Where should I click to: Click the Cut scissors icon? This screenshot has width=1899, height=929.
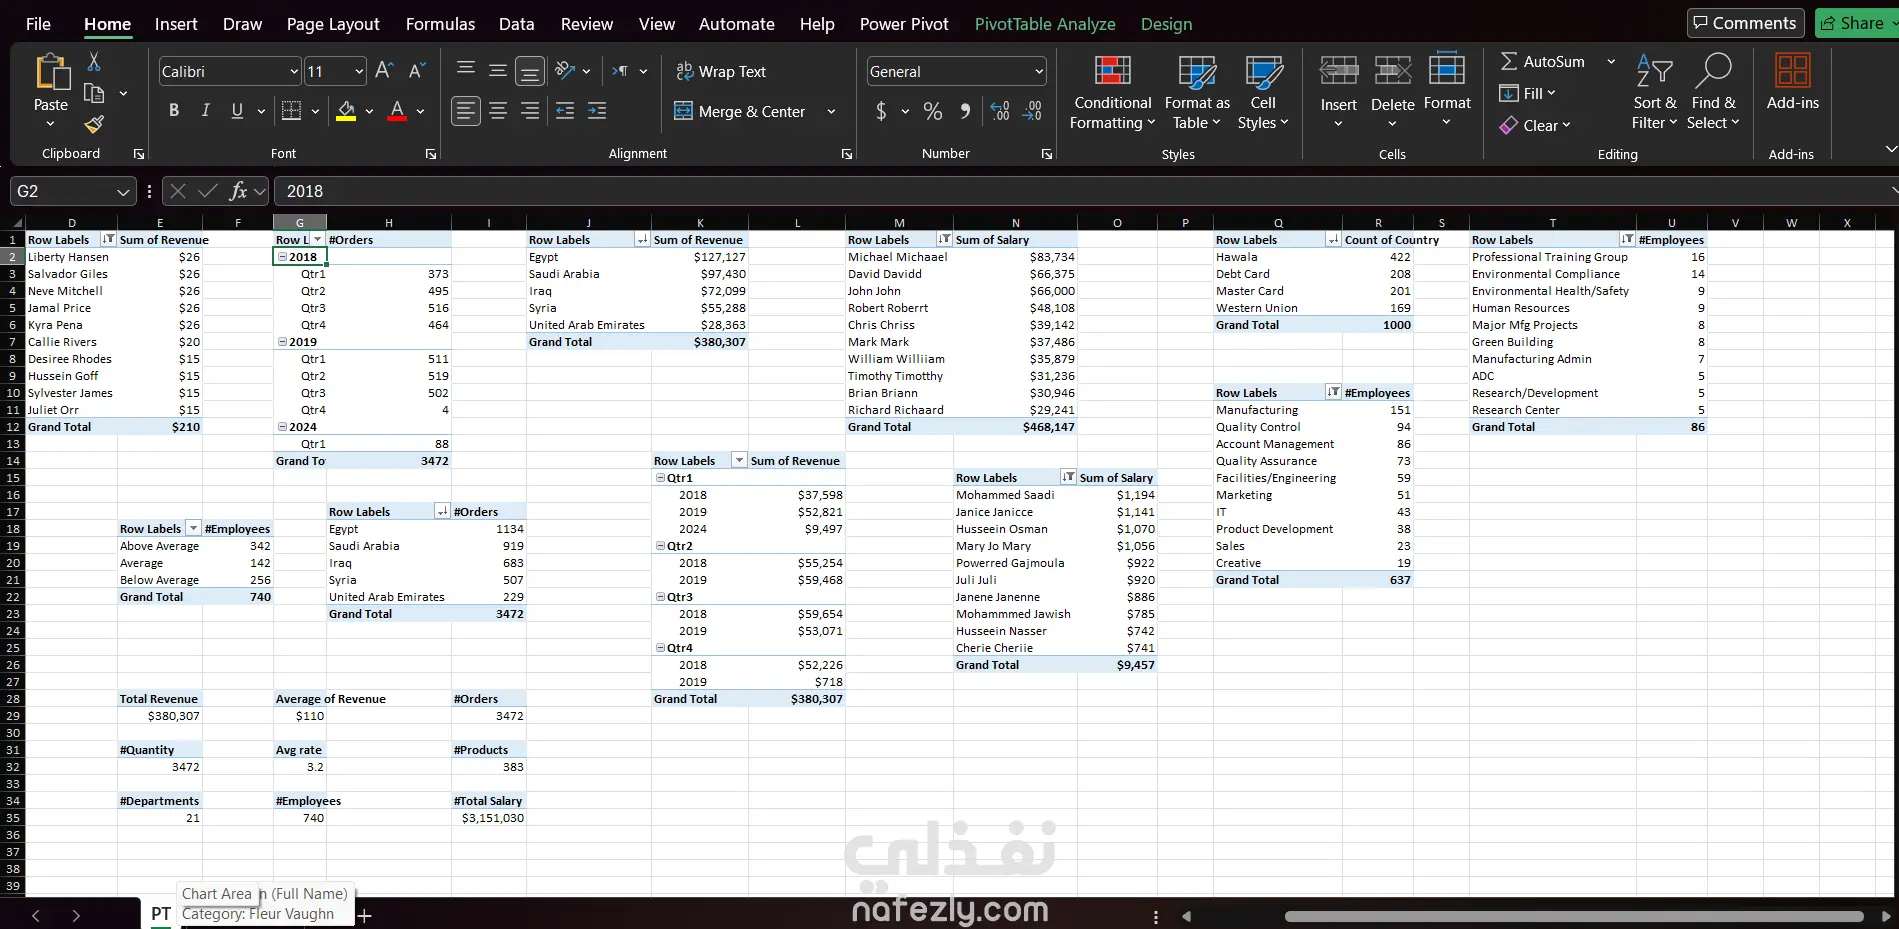click(x=94, y=62)
